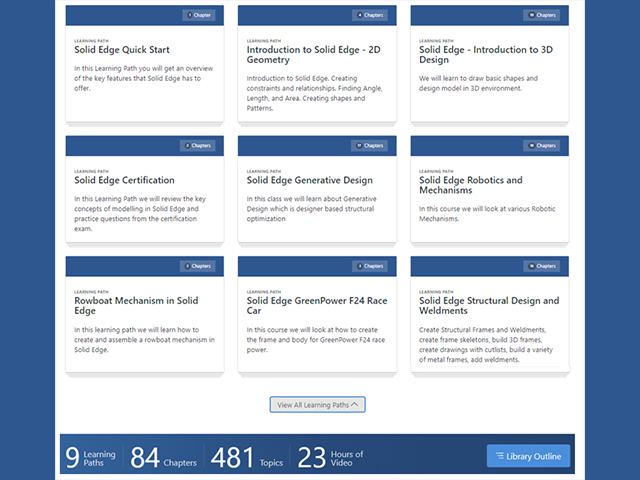Screen dimensions: 640x480
Task: Click chapters badge on Rowboat Mechanism card
Action: coord(198,266)
